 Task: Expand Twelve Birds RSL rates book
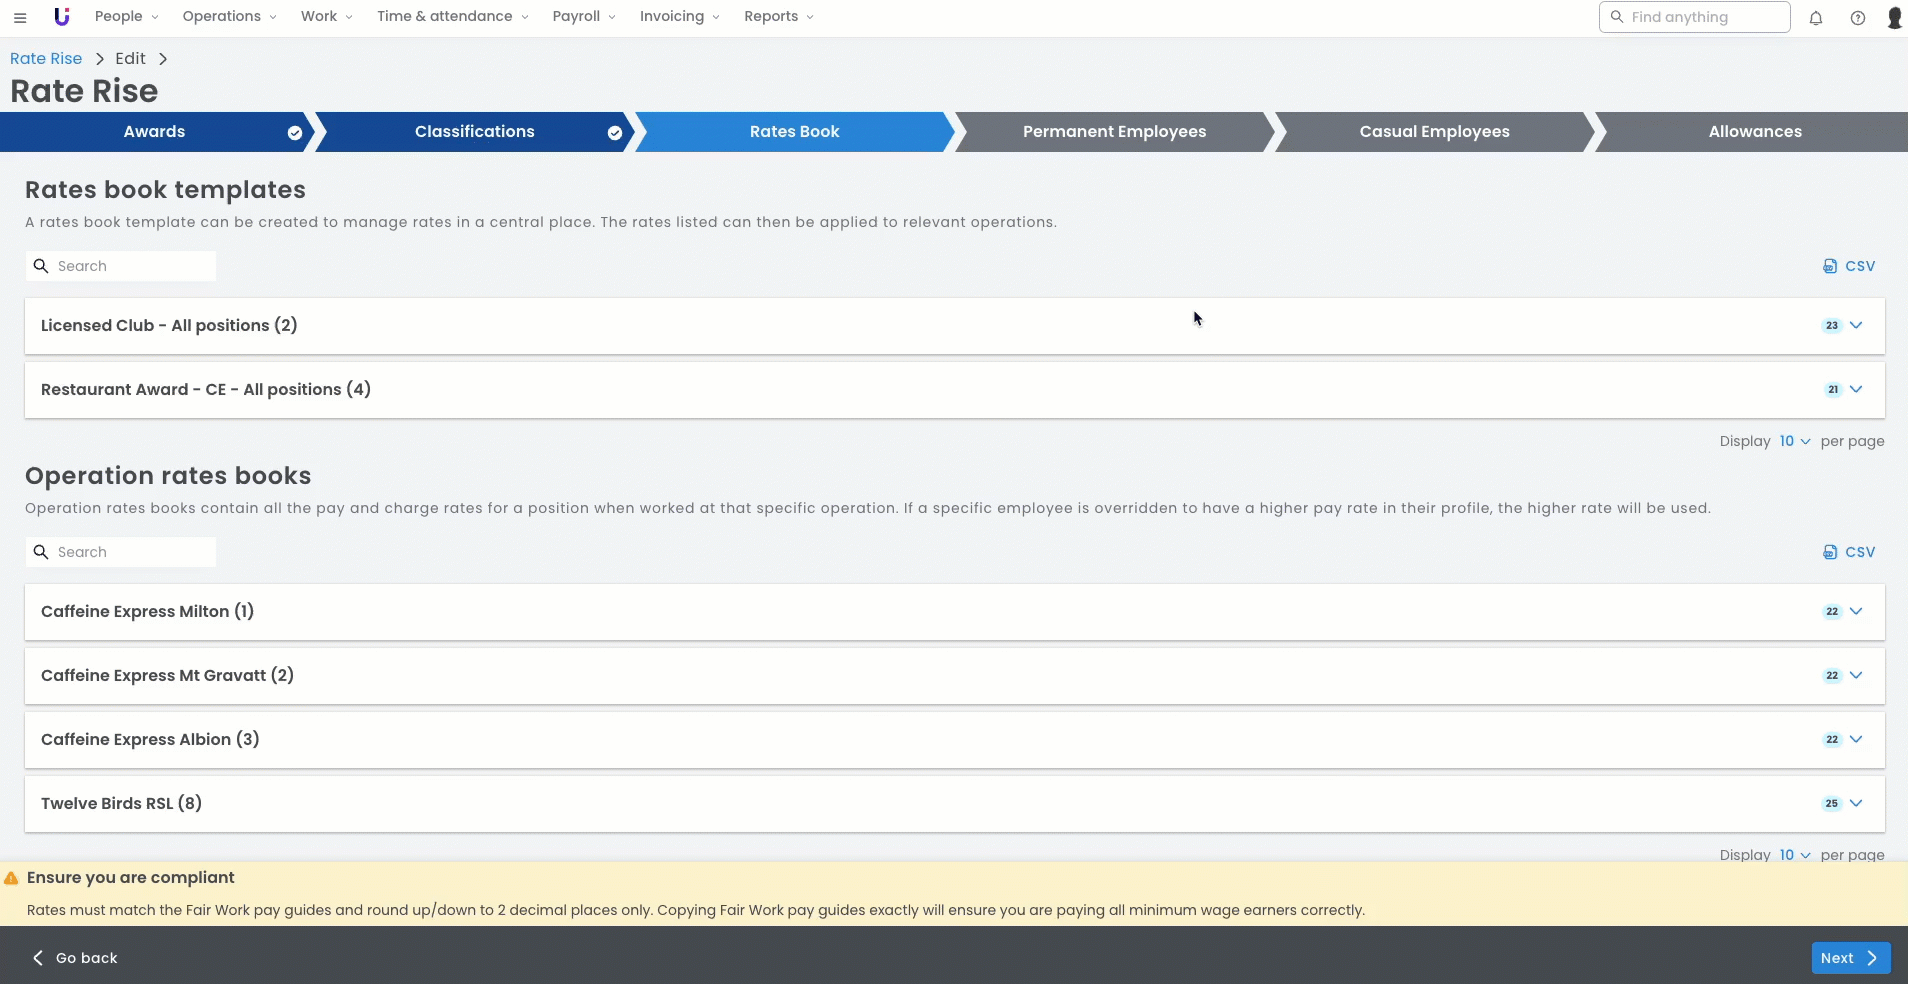point(1856,804)
